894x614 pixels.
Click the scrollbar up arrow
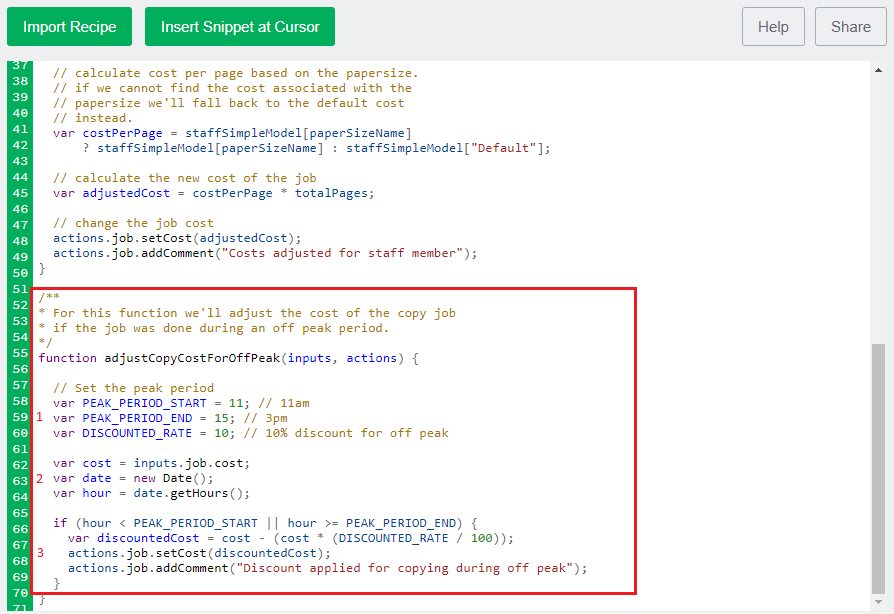pos(878,70)
